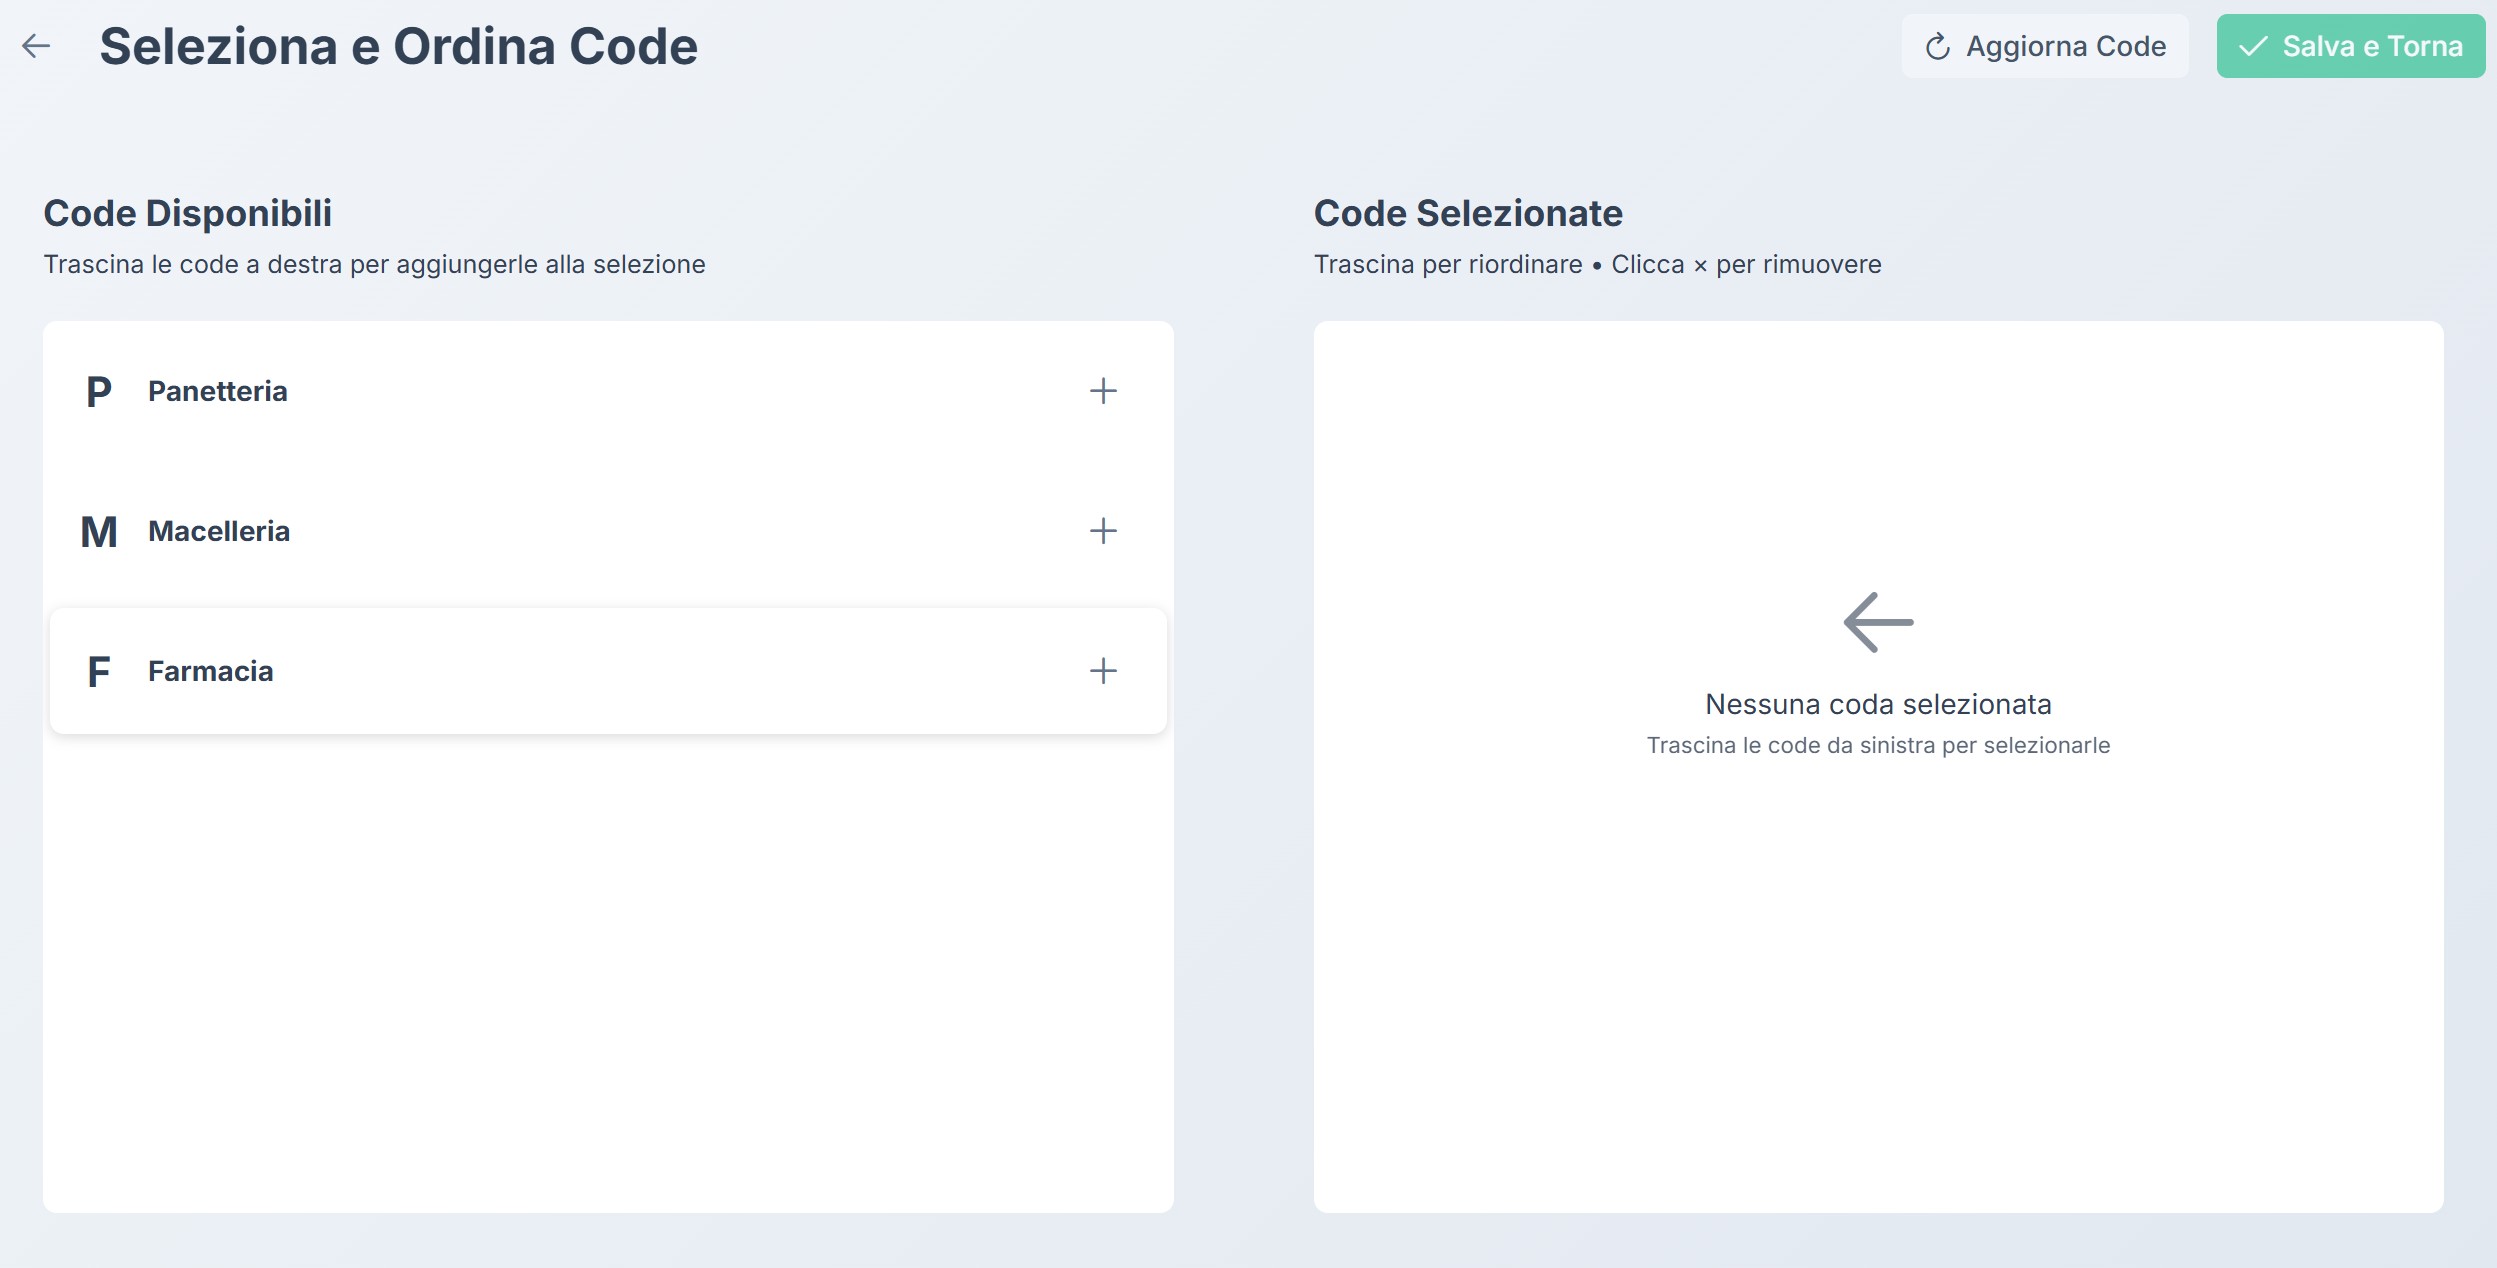Image resolution: width=2497 pixels, height=1268 pixels.
Task: Click the Nessuna coda selezionata text
Action: point(1879,703)
